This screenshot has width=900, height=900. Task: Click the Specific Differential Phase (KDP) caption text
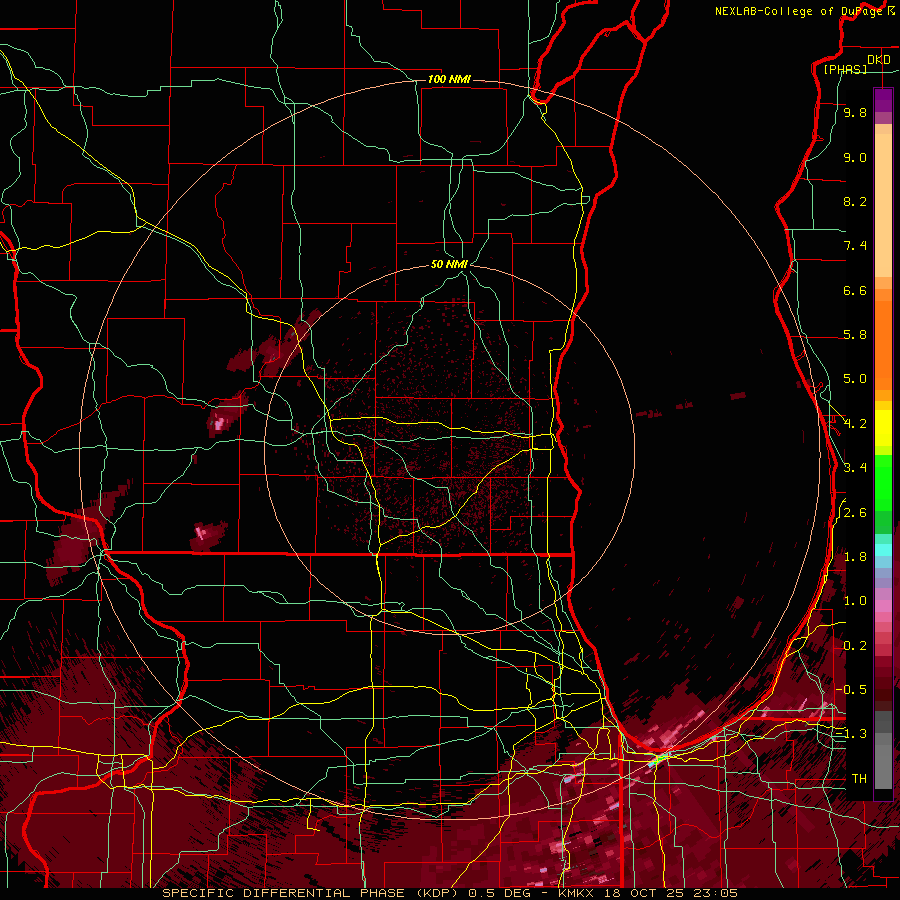tap(312, 893)
